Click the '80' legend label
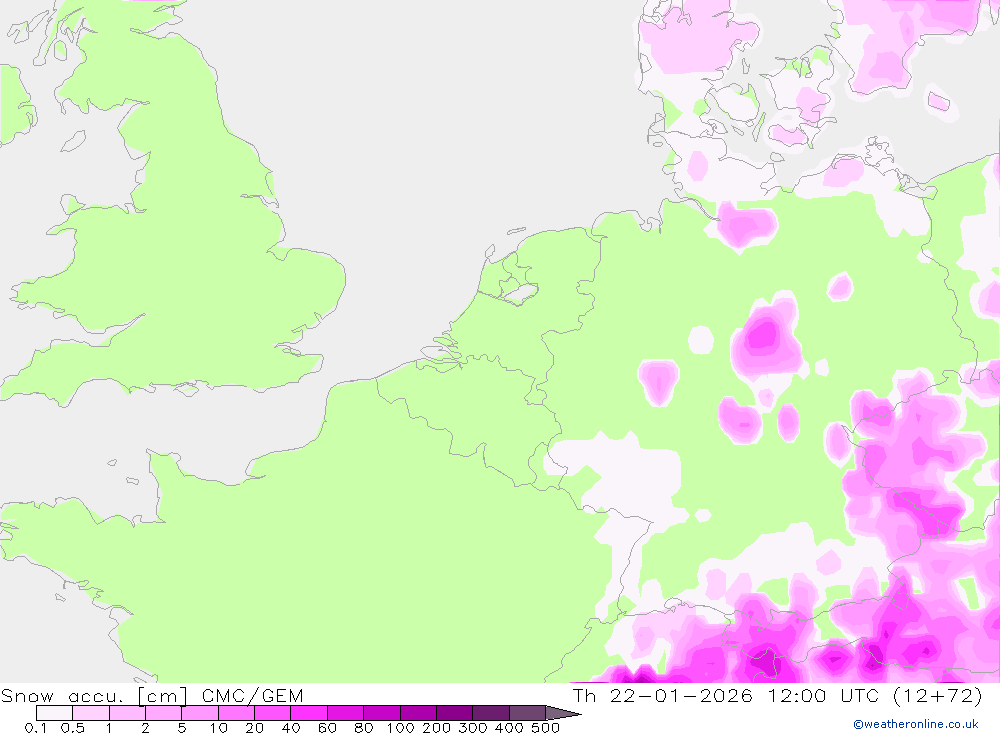Viewport: 1000px width, 733px height. [x=364, y=727]
